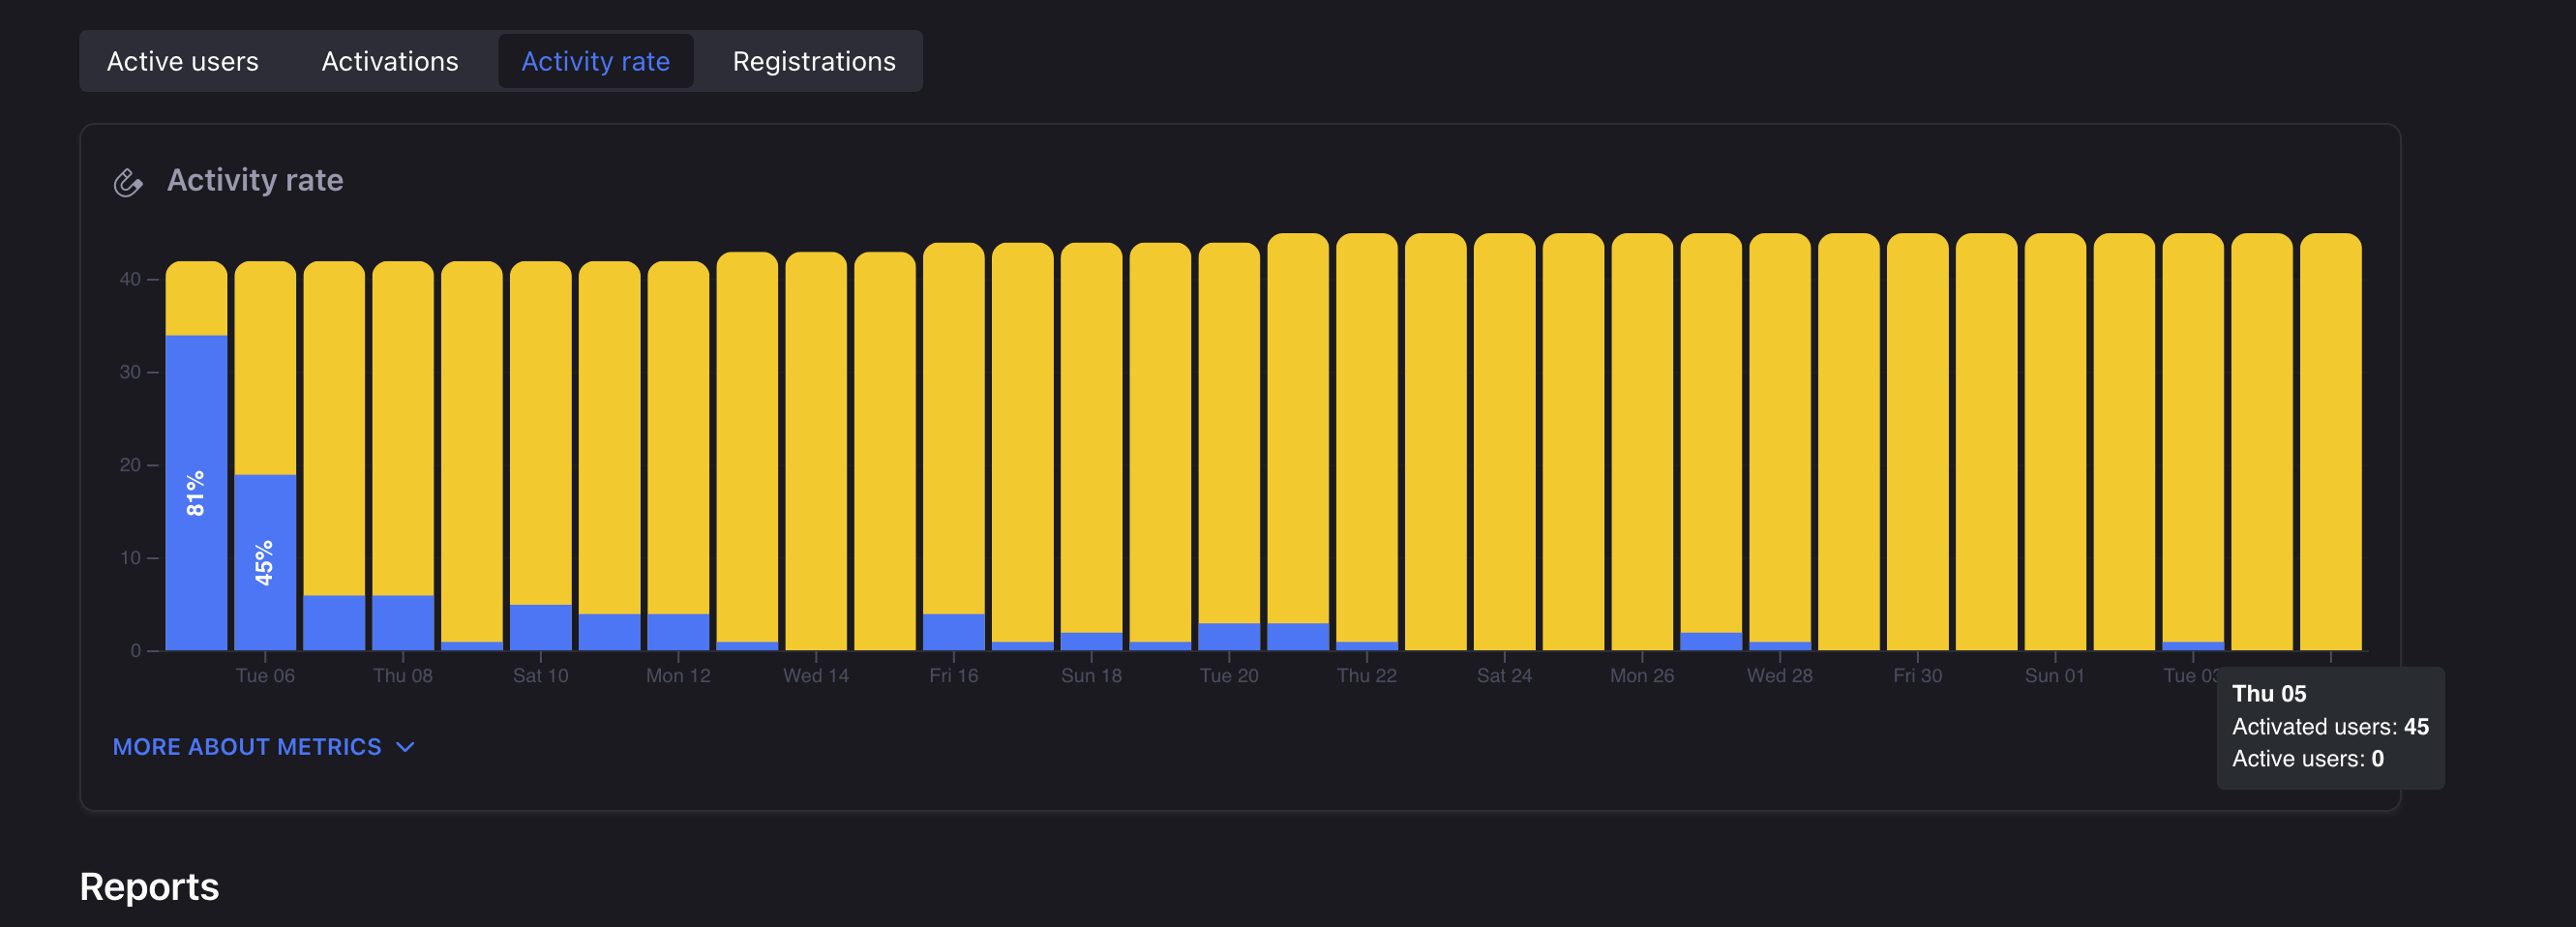
Task: Expand More About Metrics link
Action: [264, 747]
